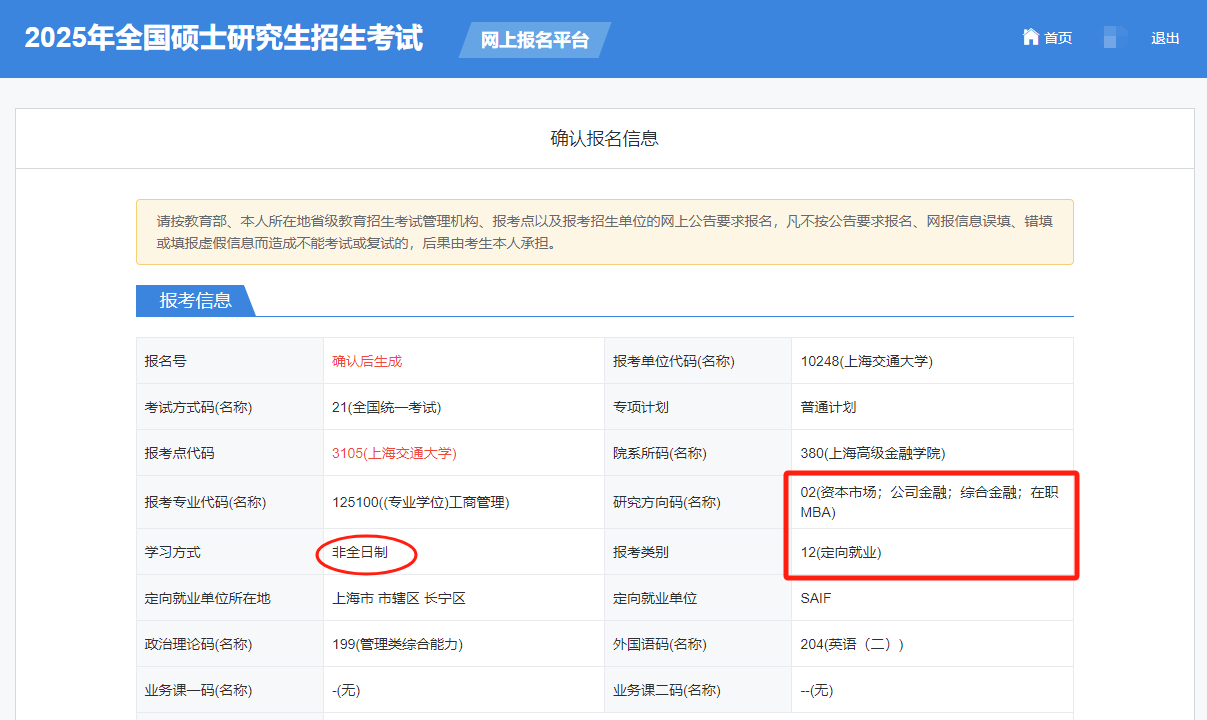Screen dimensions: 1207x720
Task: Click the 政治理论码(名称) label
Action: pyautogui.click(x=198, y=644)
